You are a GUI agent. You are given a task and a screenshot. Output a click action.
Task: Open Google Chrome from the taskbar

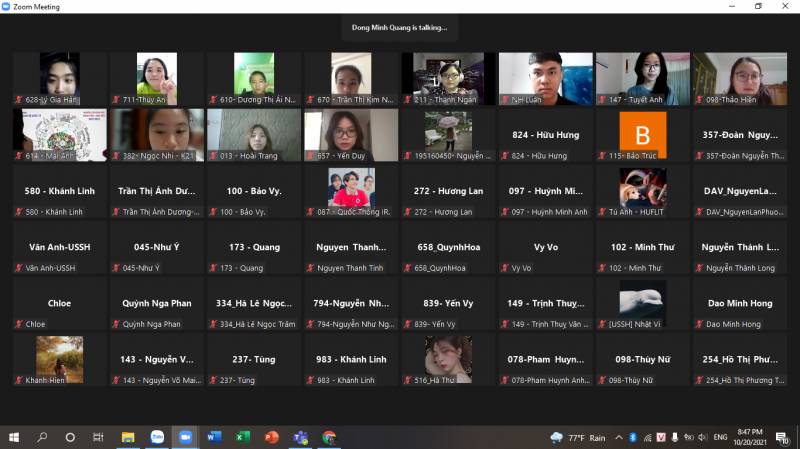point(328,437)
